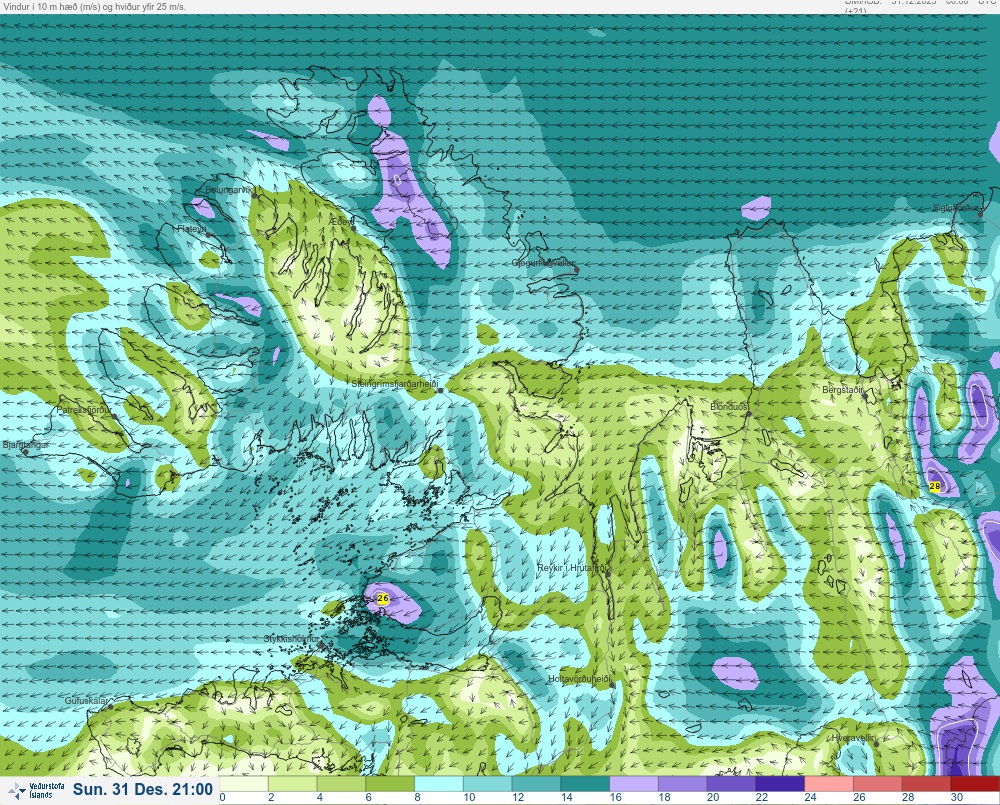Screen dimensions: 1000x805
Task: Click the Stykkishólmur station label
Action: [291, 639]
